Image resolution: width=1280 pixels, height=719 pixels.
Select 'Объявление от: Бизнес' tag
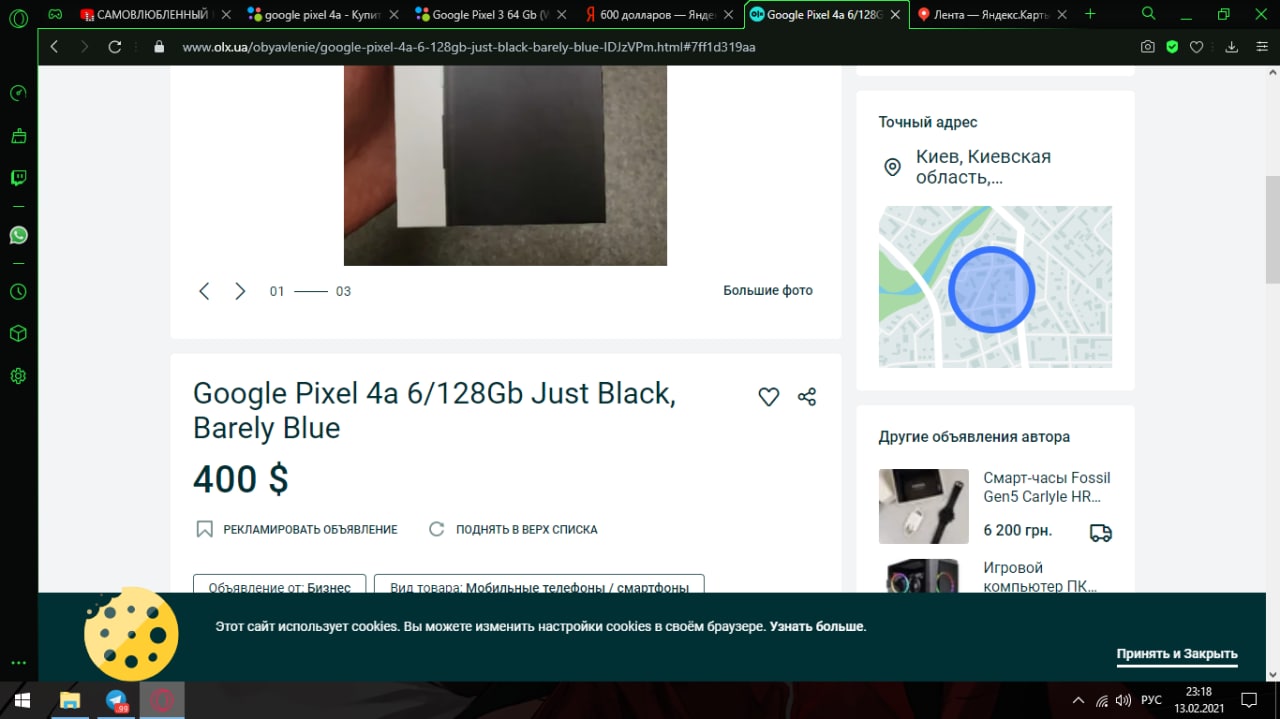[280, 585]
